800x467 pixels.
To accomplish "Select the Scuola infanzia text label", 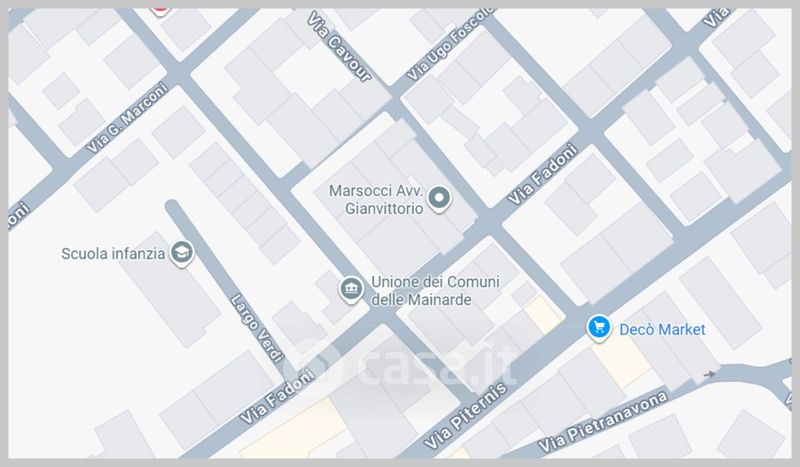I will [113, 254].
